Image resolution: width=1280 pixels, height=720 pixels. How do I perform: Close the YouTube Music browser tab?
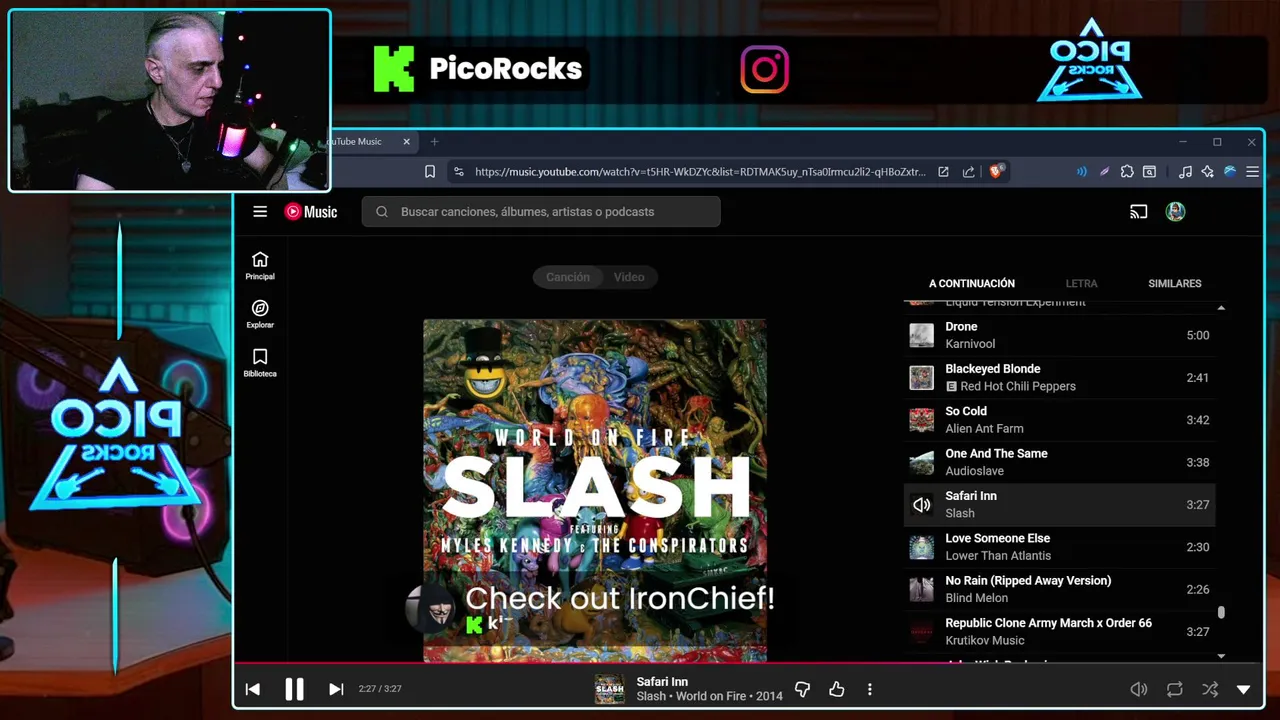point(407,142)
